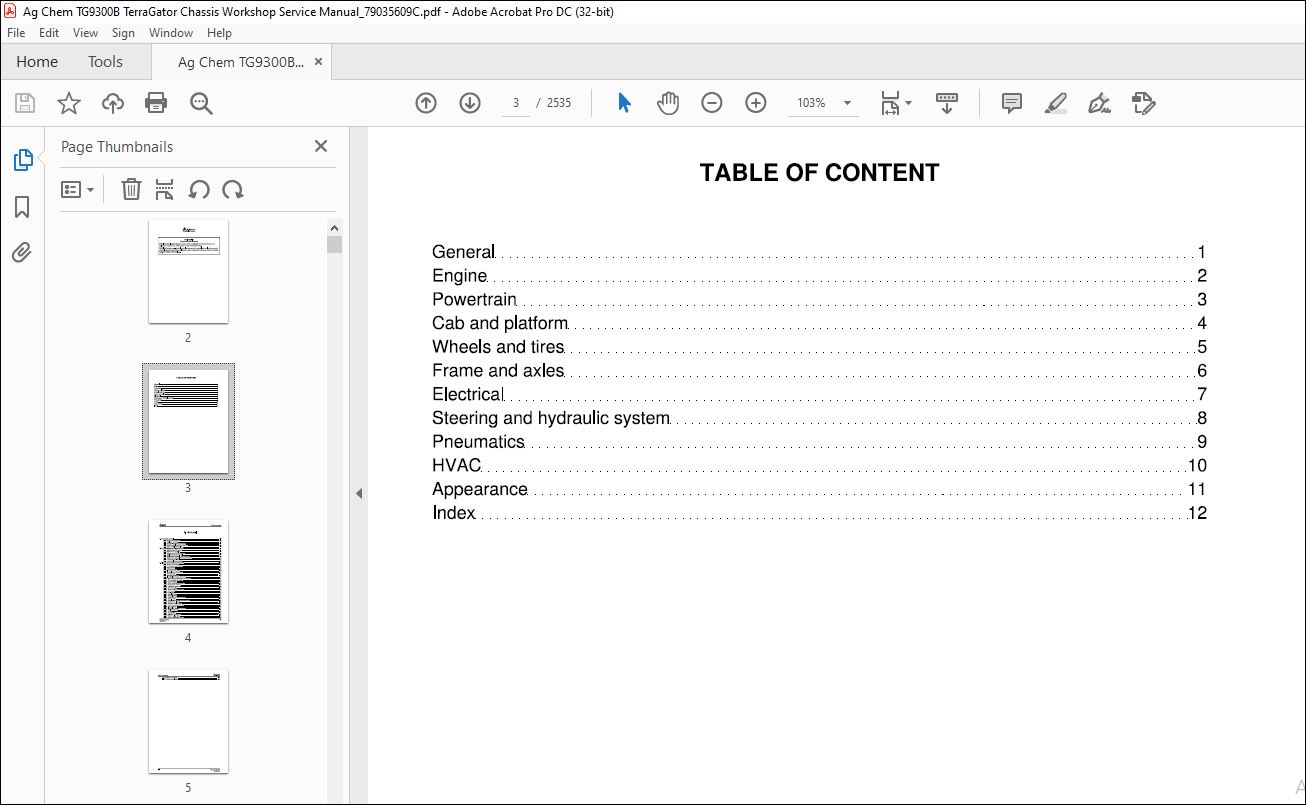Open the Help menu
Image resolution: width=1306 pixels, height=805 pixels.
pos(219,33)
